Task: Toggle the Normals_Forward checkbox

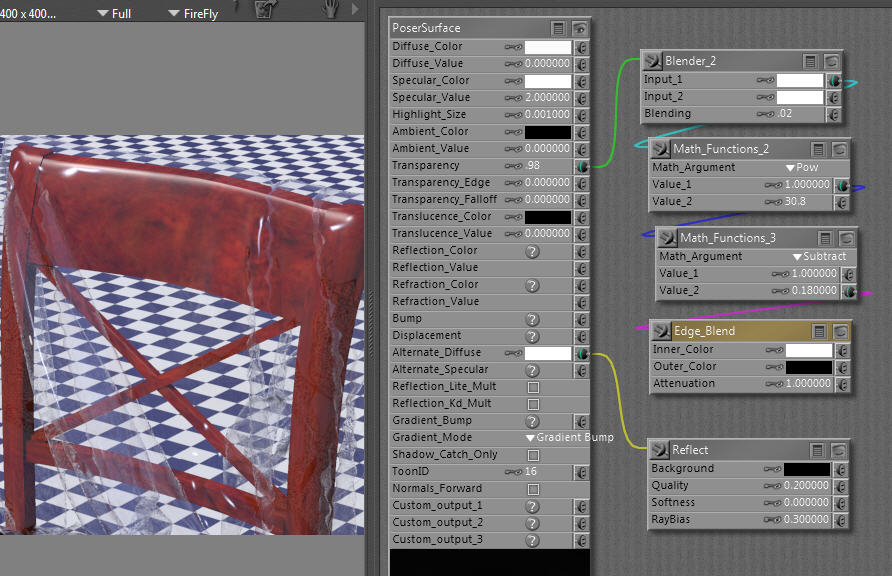Action: (533, 489)
